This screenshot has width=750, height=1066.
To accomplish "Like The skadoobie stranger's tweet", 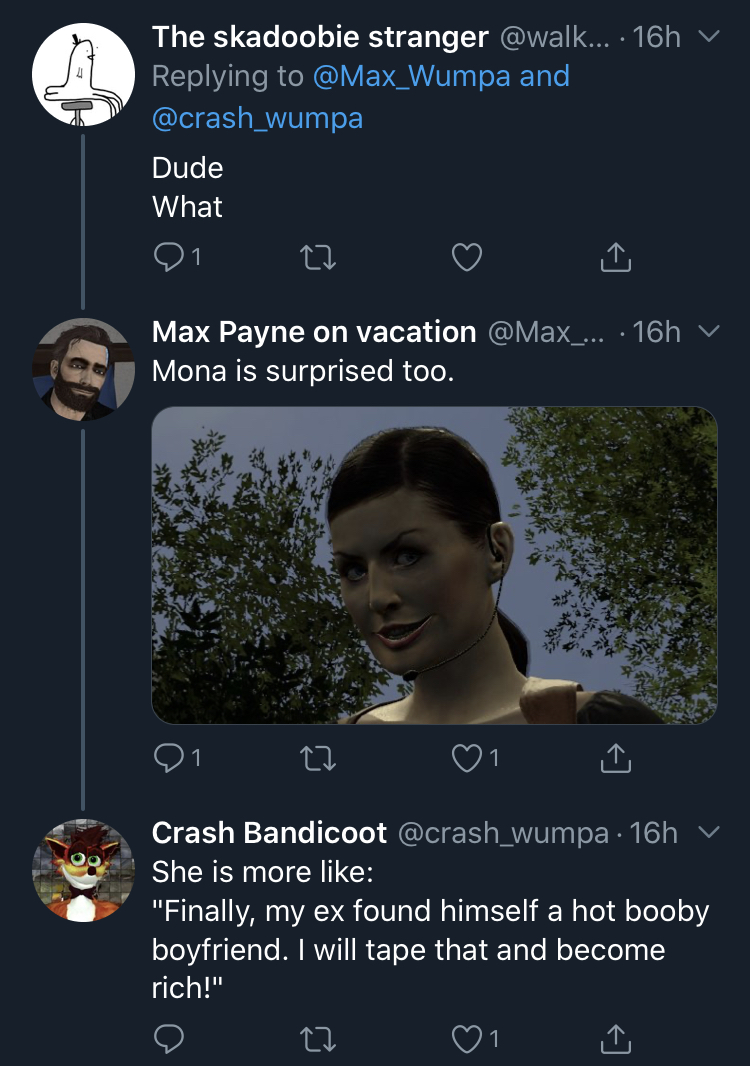I will coord(467,257).
